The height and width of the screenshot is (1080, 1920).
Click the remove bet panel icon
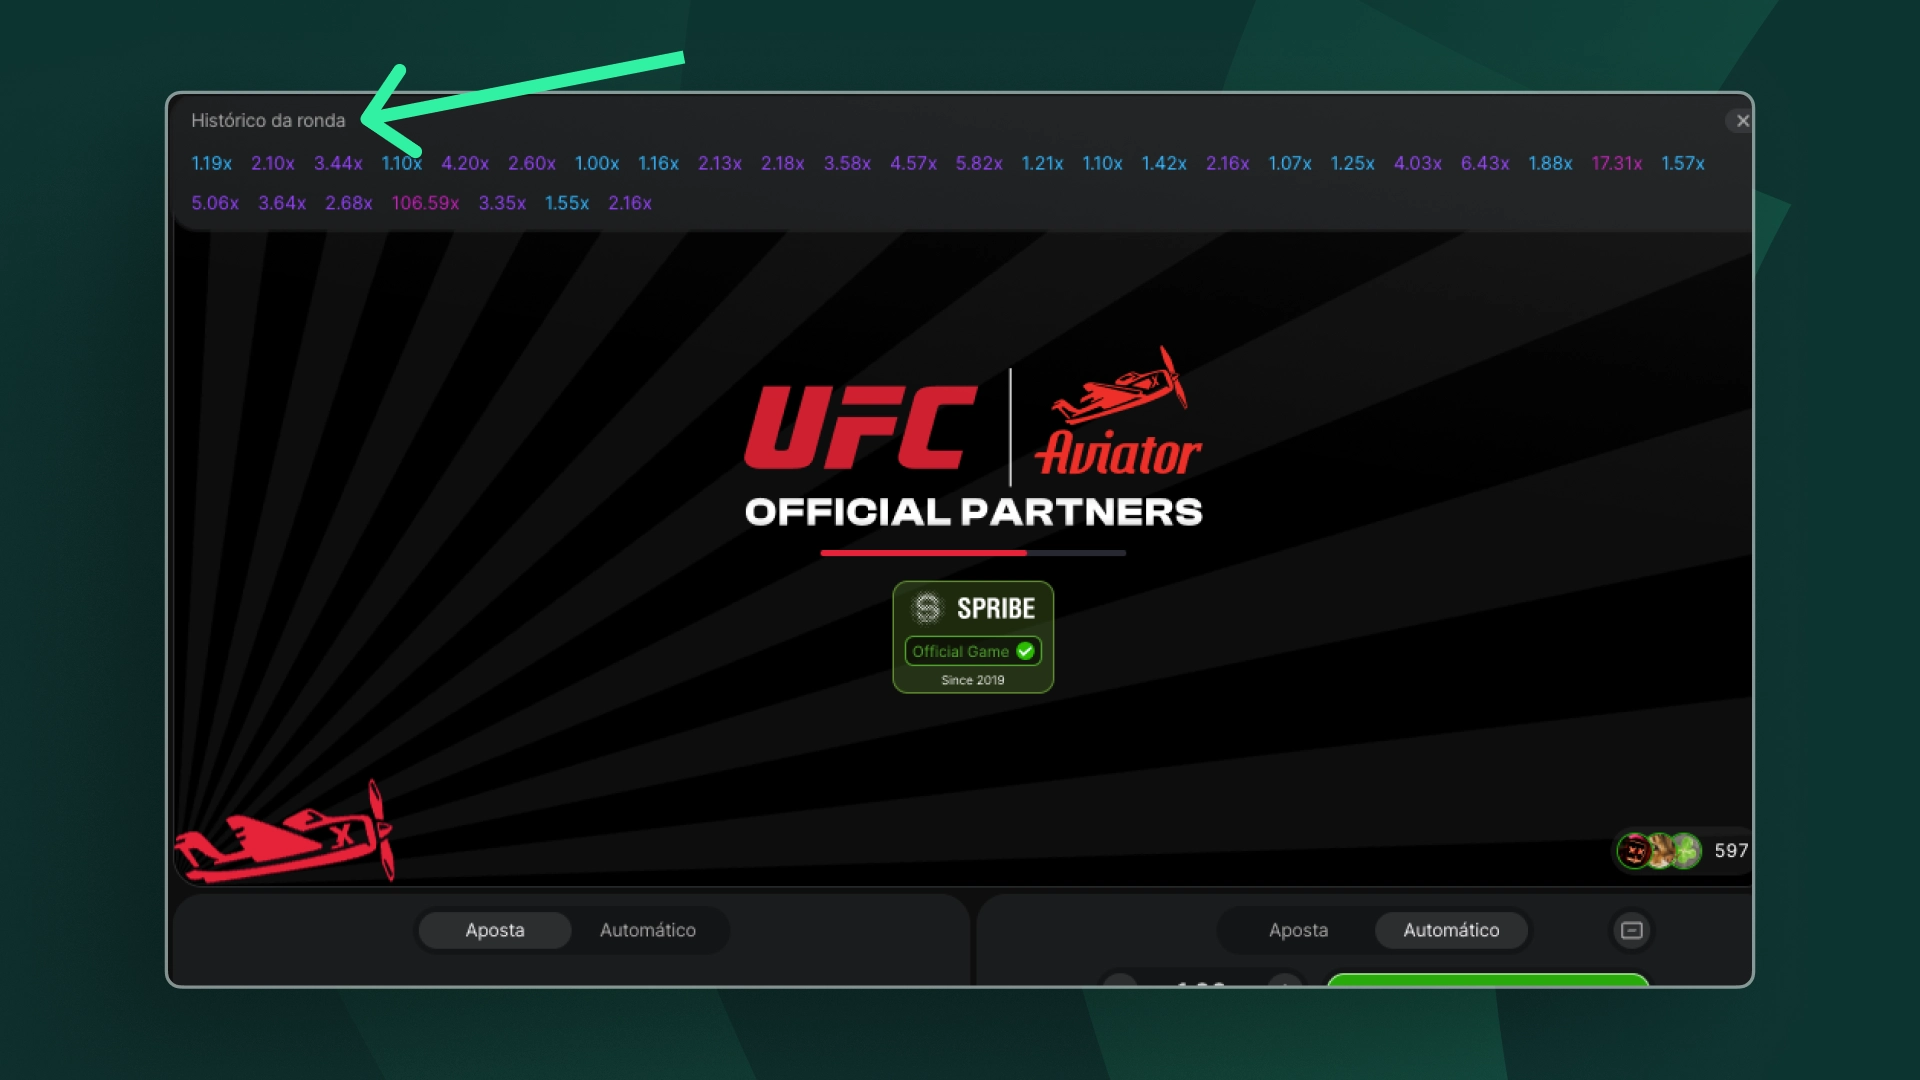(1632, 930)
